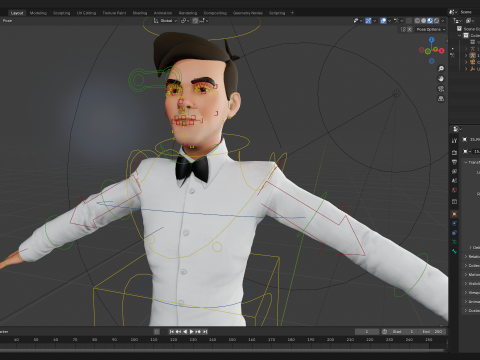Open the Sculpting workspace tab
This screenshot has width=480, height=360.
click(62, 13)
